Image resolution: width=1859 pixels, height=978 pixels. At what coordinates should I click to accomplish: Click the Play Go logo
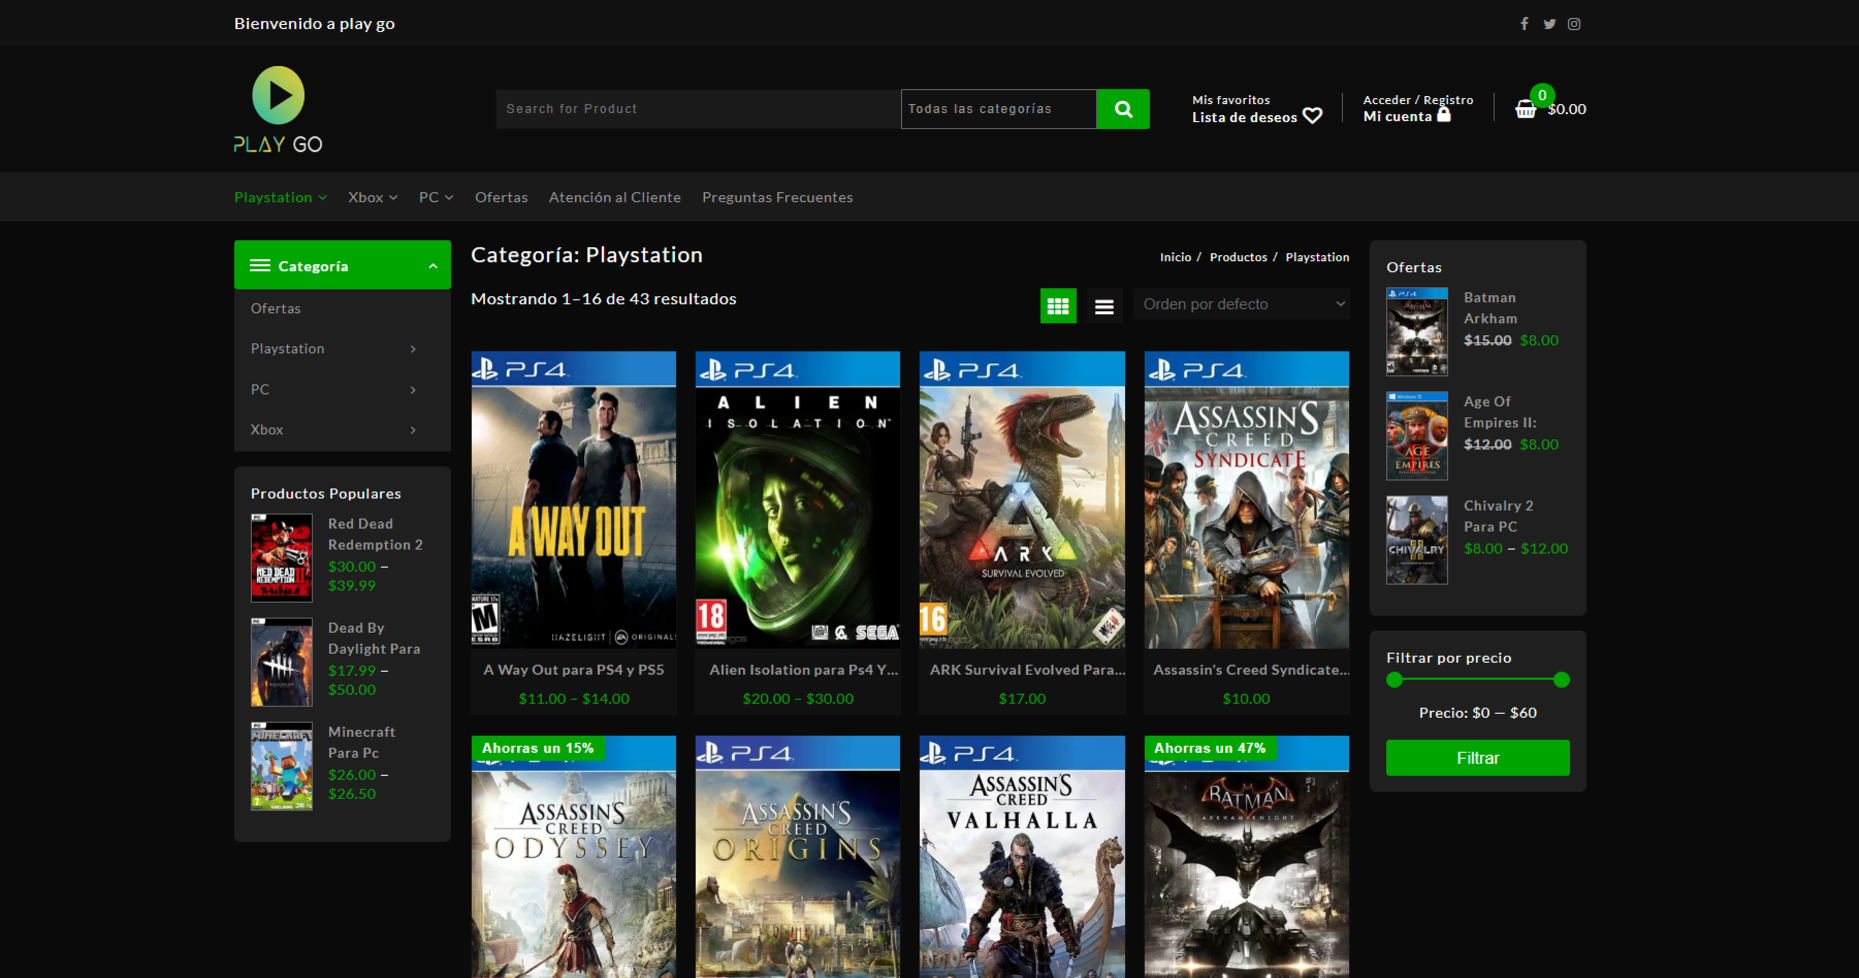(278, 109)
